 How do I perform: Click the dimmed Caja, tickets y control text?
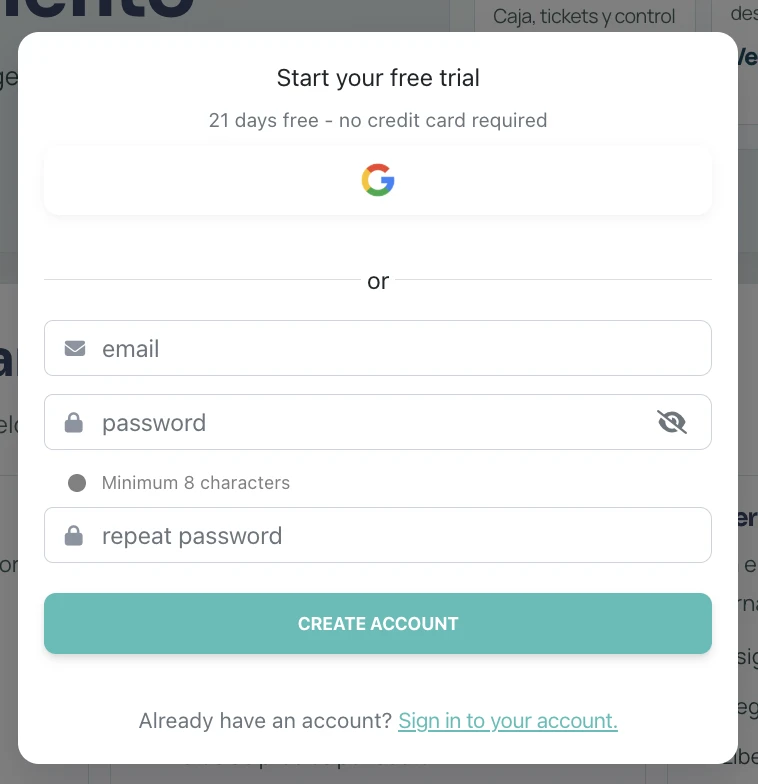click(584, 16)
